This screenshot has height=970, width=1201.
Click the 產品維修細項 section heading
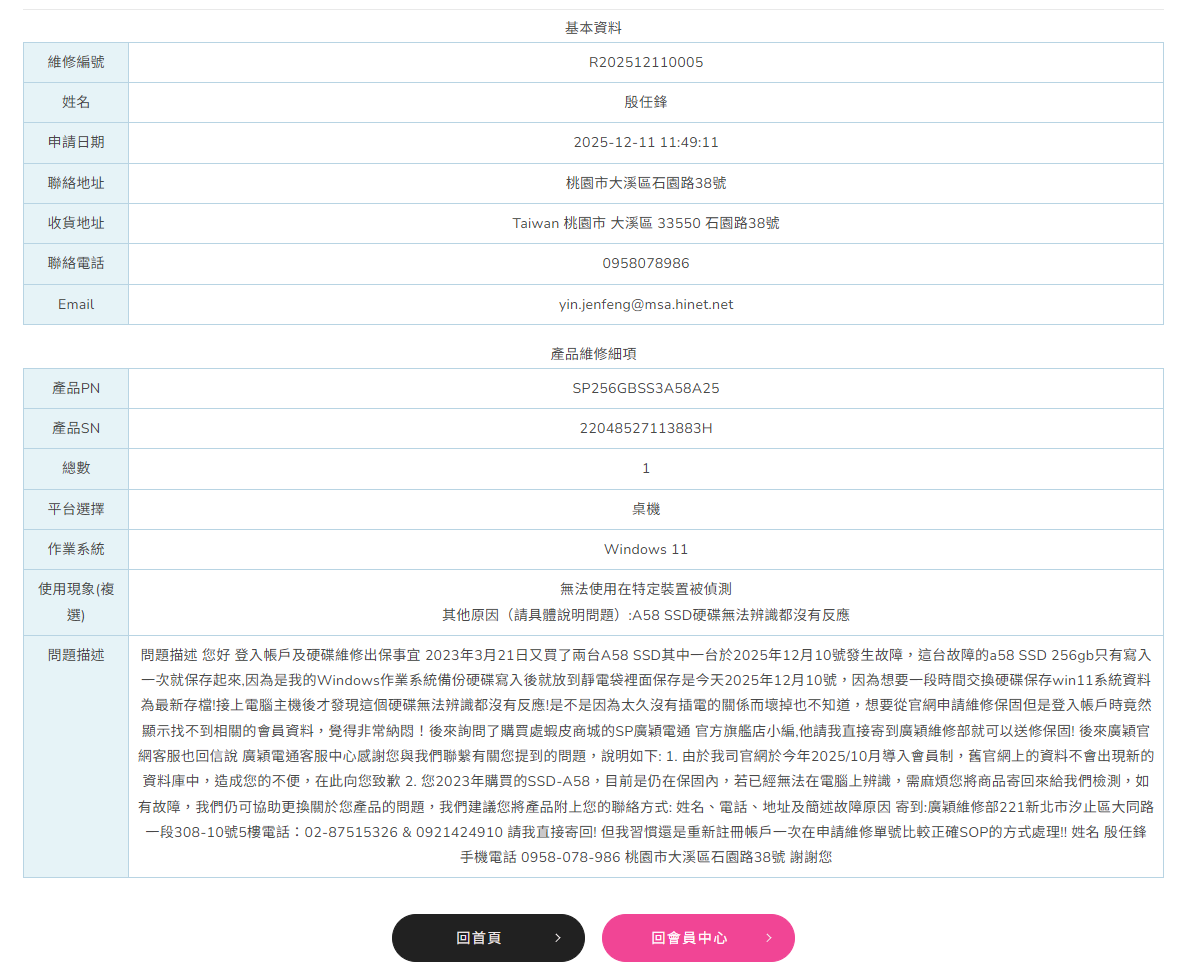593,354
